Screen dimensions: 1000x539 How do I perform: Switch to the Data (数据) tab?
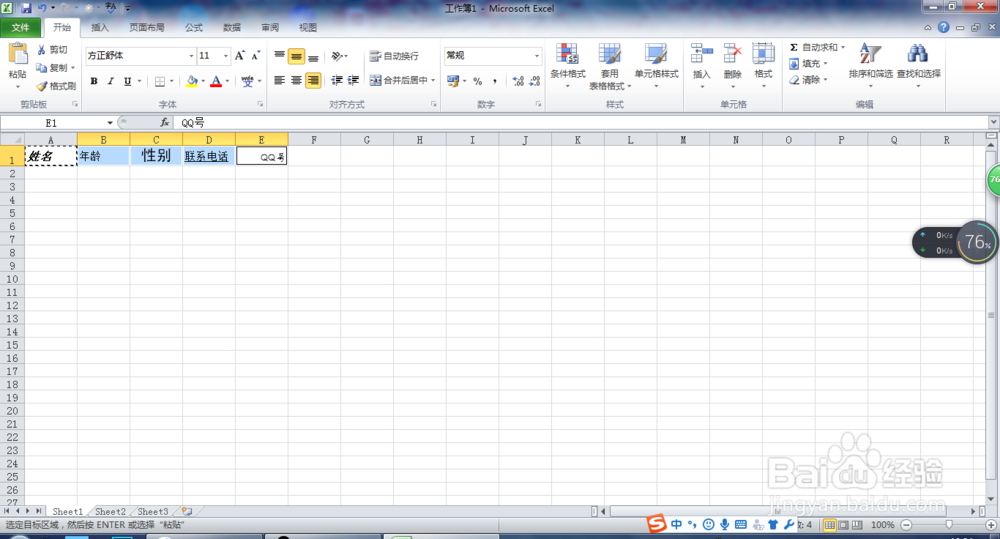point(232,27)
